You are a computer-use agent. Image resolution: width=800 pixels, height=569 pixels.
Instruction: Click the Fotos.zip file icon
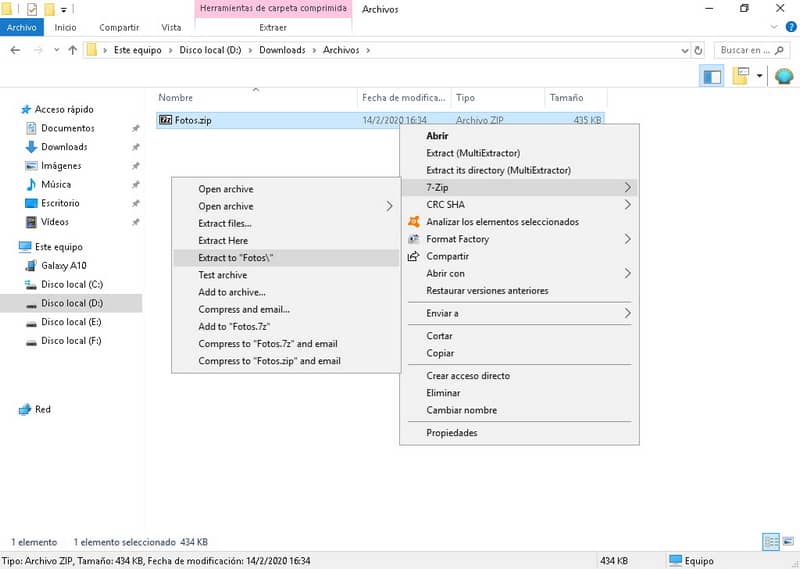(166, 120)
